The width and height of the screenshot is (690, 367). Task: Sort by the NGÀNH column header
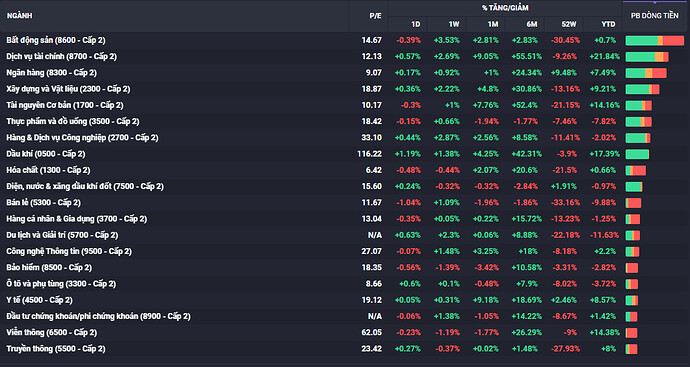19,16
